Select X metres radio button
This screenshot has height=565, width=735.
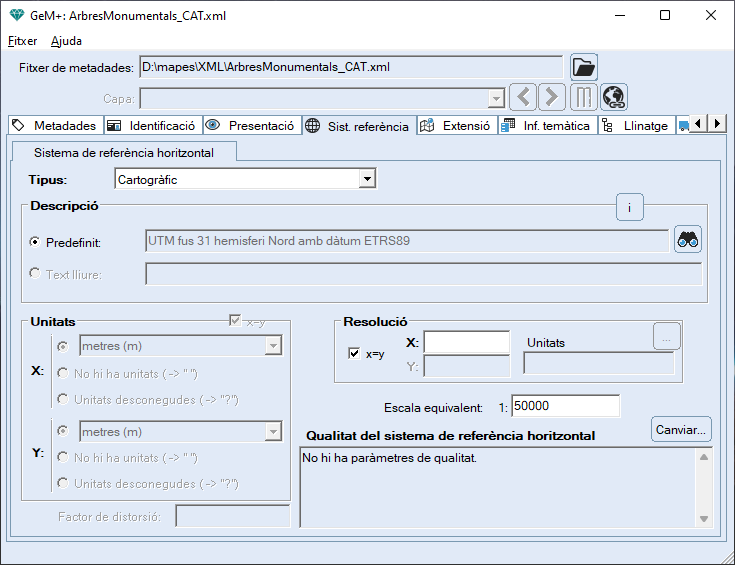click(x=63, y=347)
